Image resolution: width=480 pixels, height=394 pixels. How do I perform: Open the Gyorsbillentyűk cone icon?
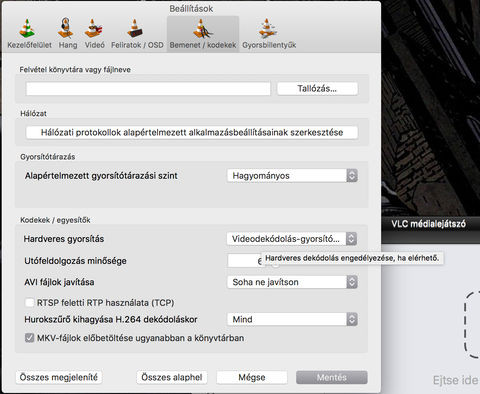tap(268, 28)
